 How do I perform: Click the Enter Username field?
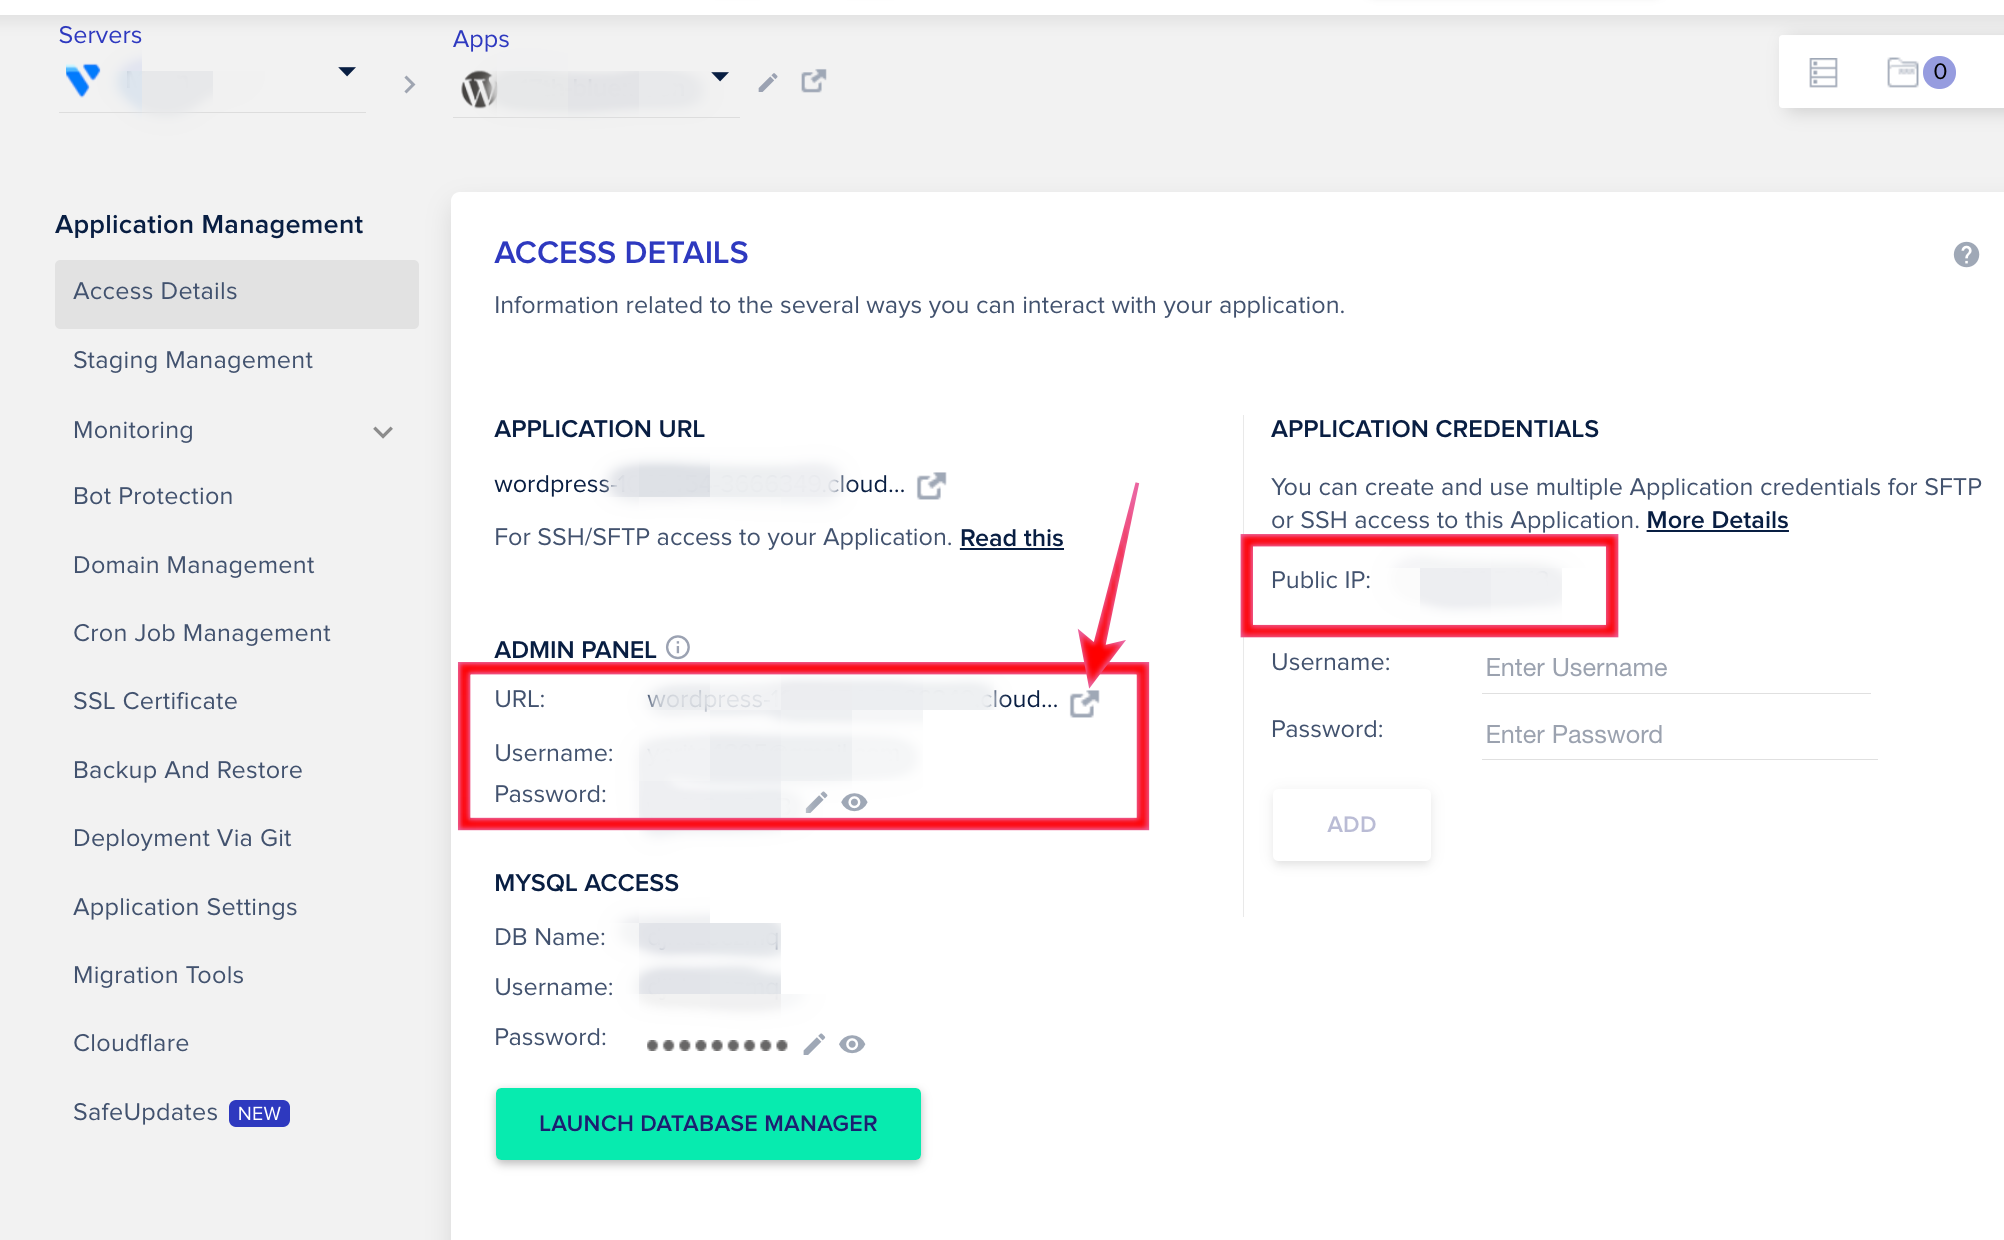point(1675,668)
